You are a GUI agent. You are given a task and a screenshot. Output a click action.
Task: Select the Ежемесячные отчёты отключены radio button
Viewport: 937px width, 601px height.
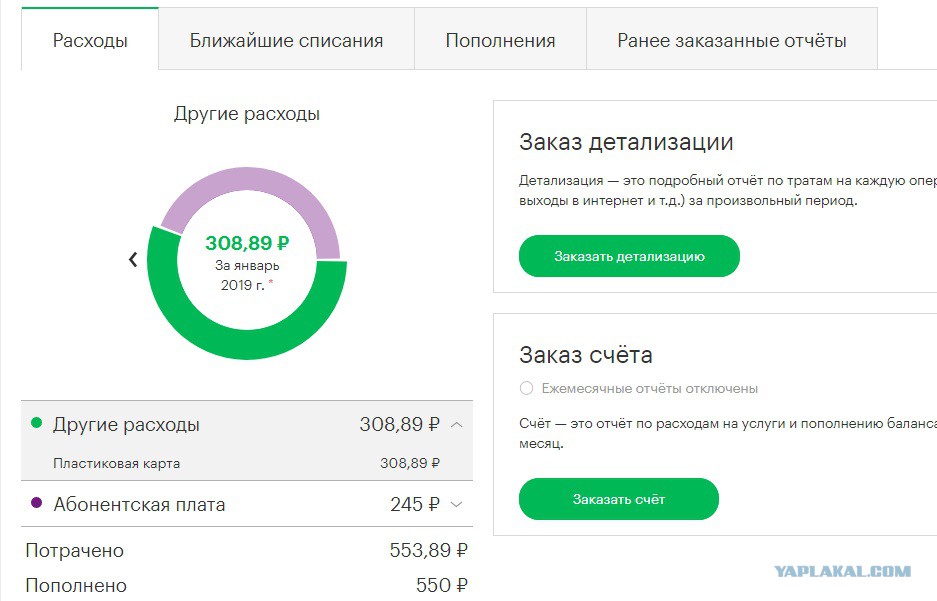point(526,388)
